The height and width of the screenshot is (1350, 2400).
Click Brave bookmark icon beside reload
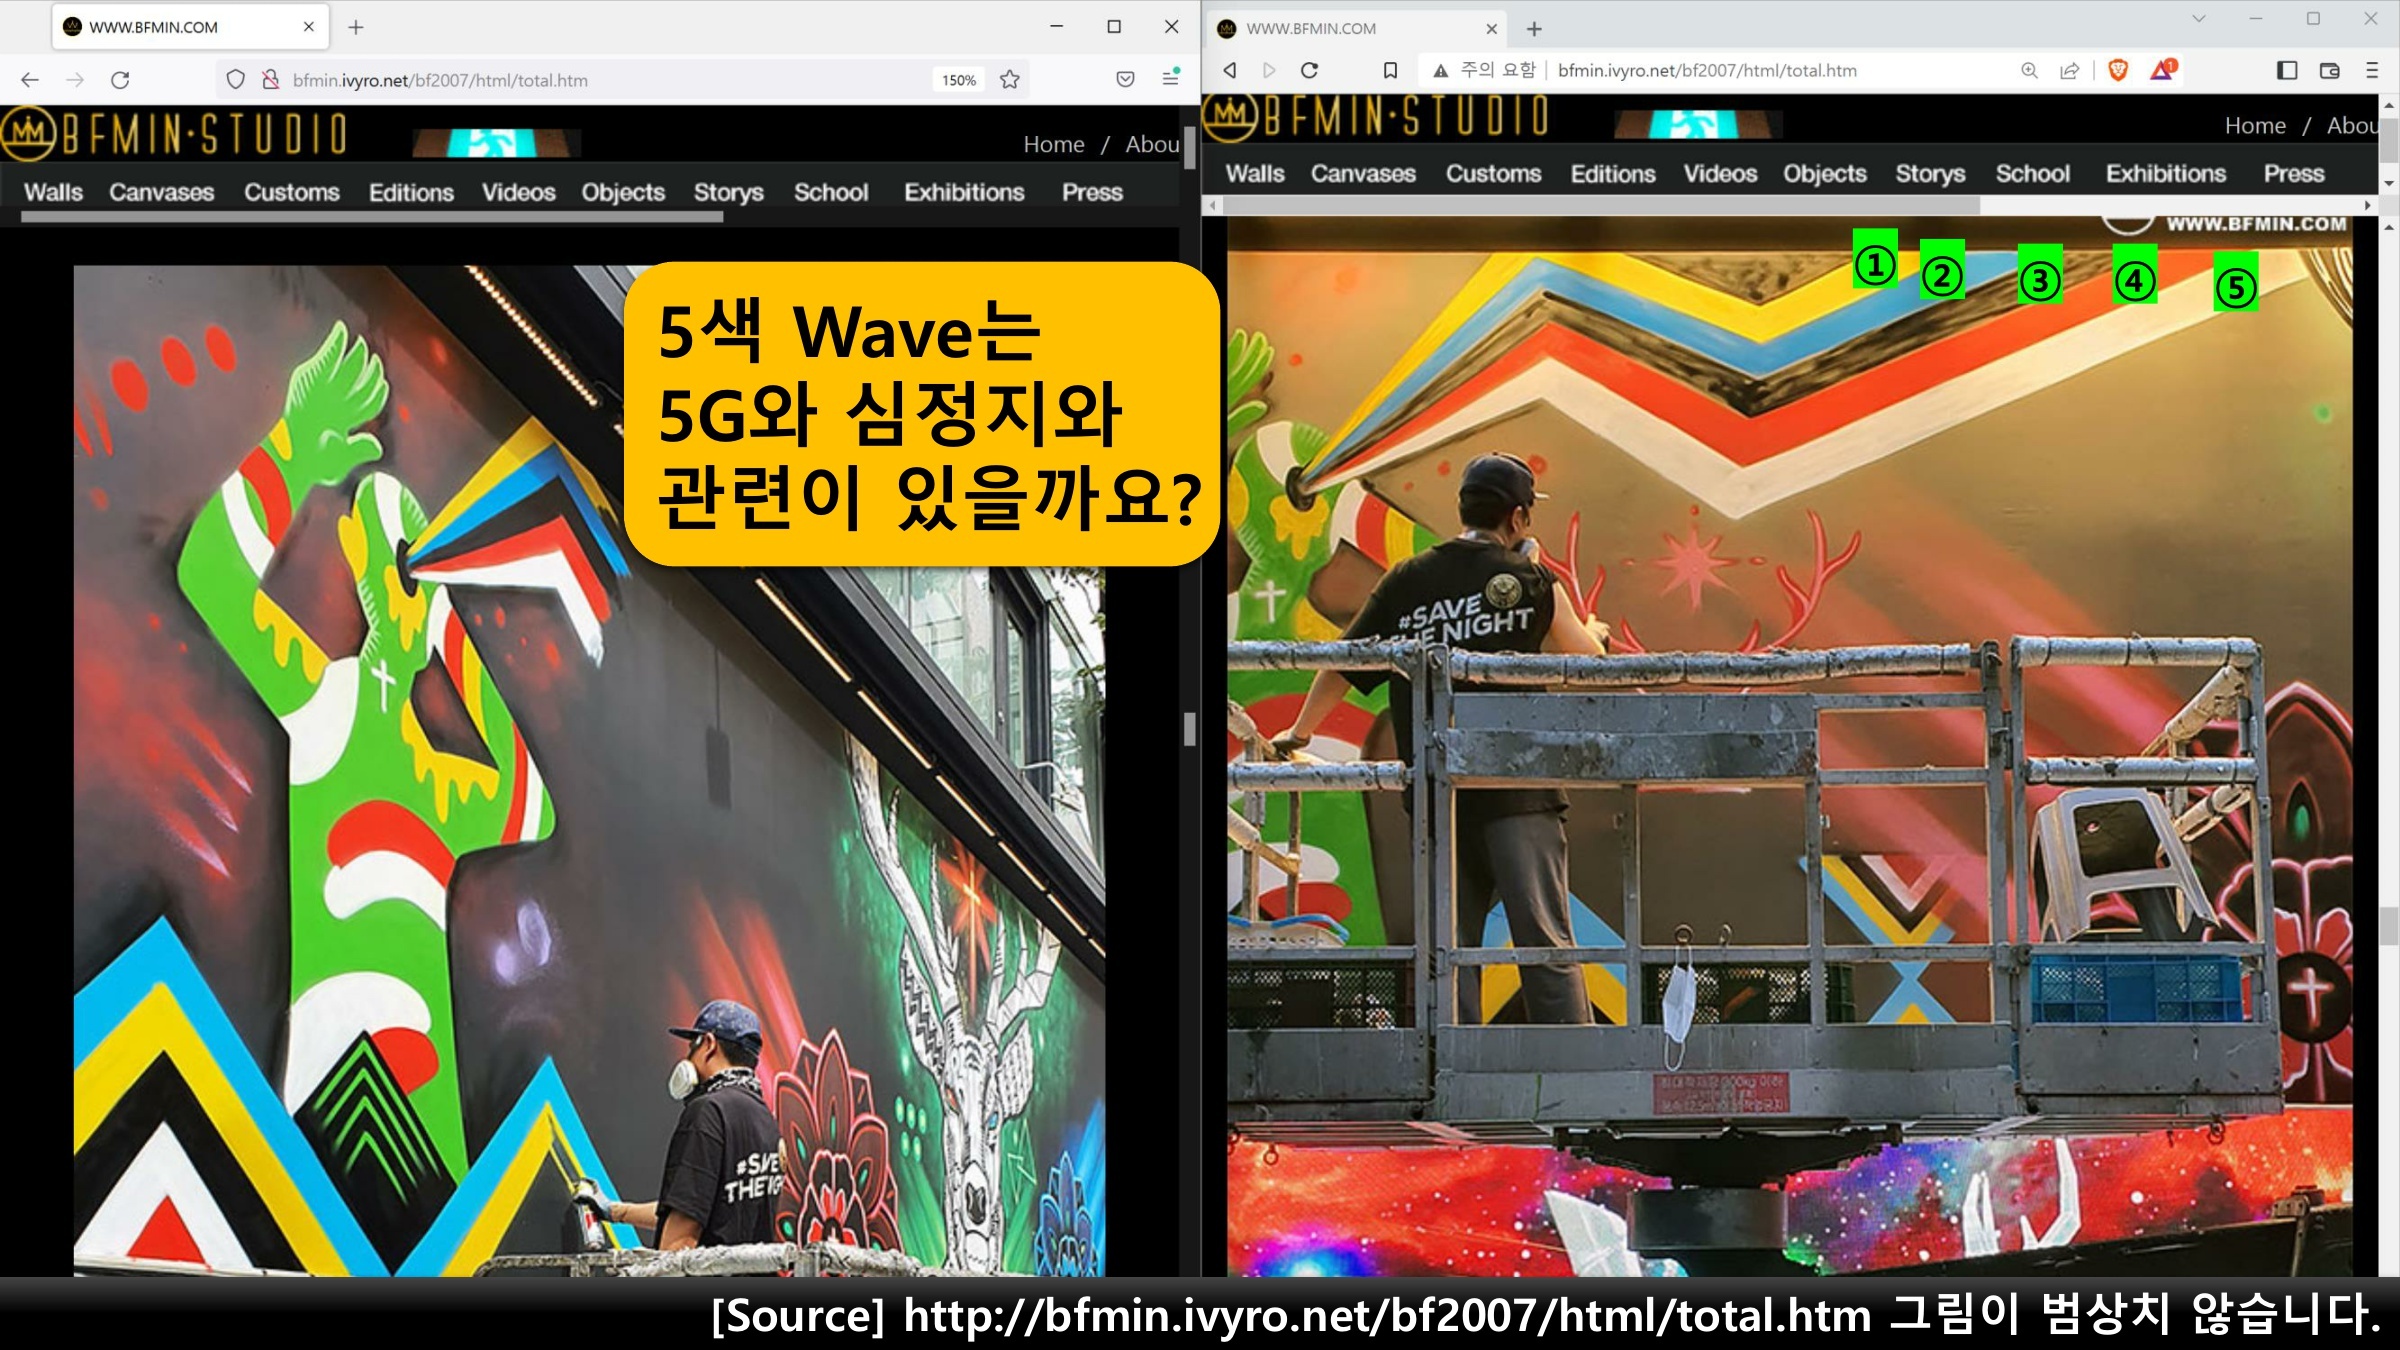coord(1390,70)
